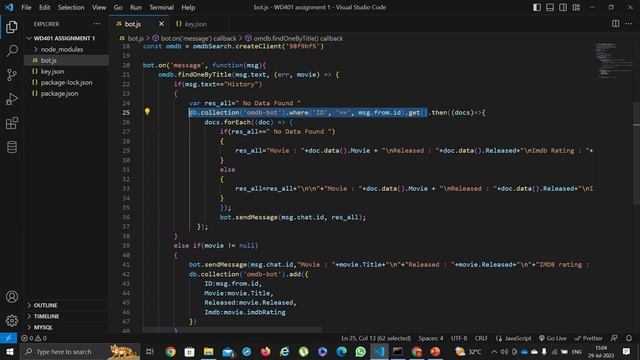Image resolution: width=640 pixels, height=360 pixels.
Task: Toggle the primary side bar
Action: point(537,7)
